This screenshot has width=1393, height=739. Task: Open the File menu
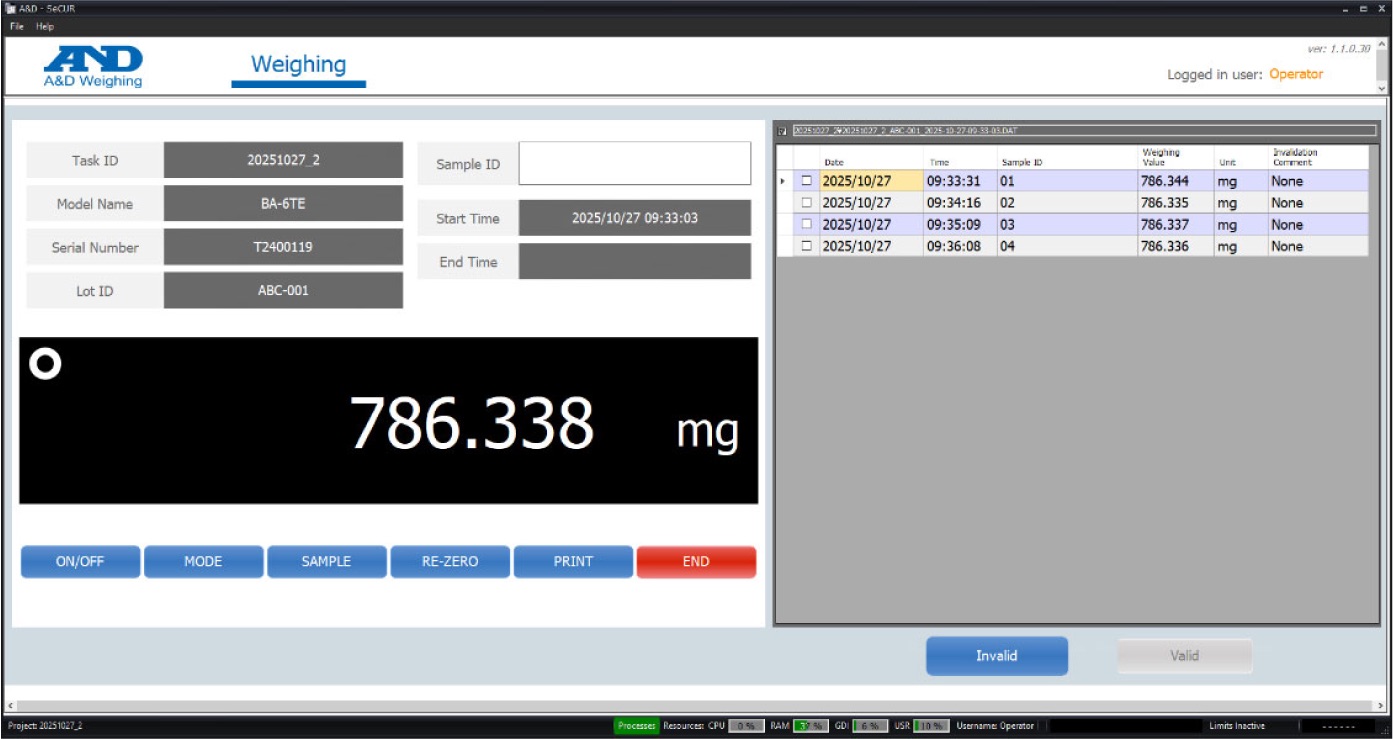click(x=16, y=26)
